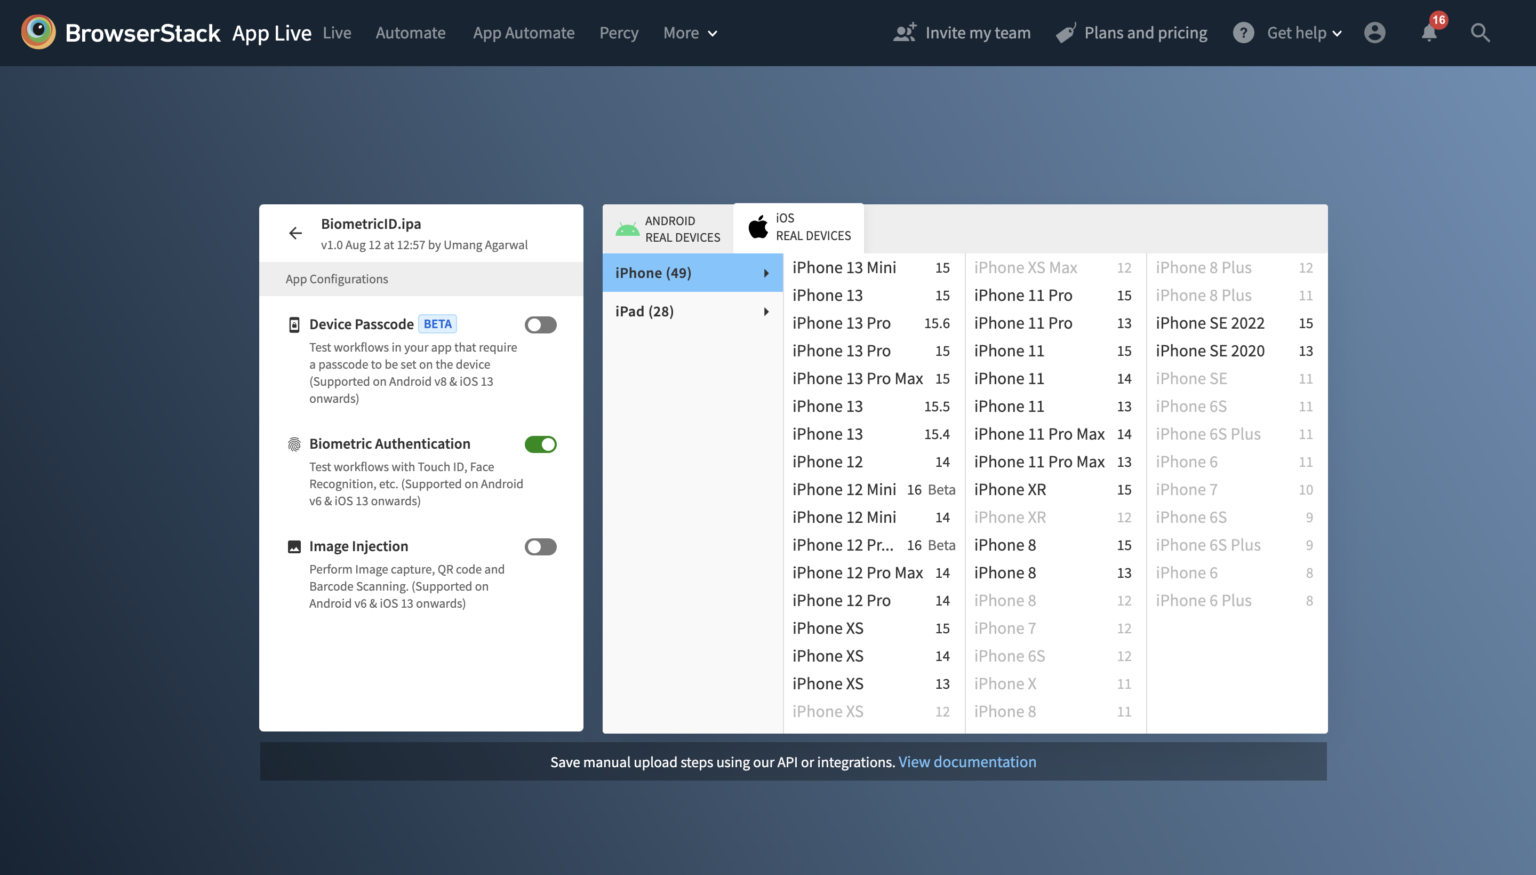Select iPhone 13 Pro Max with iOS 15
The height and width of the screenshot is (875, 1536).
click(870, 379)
